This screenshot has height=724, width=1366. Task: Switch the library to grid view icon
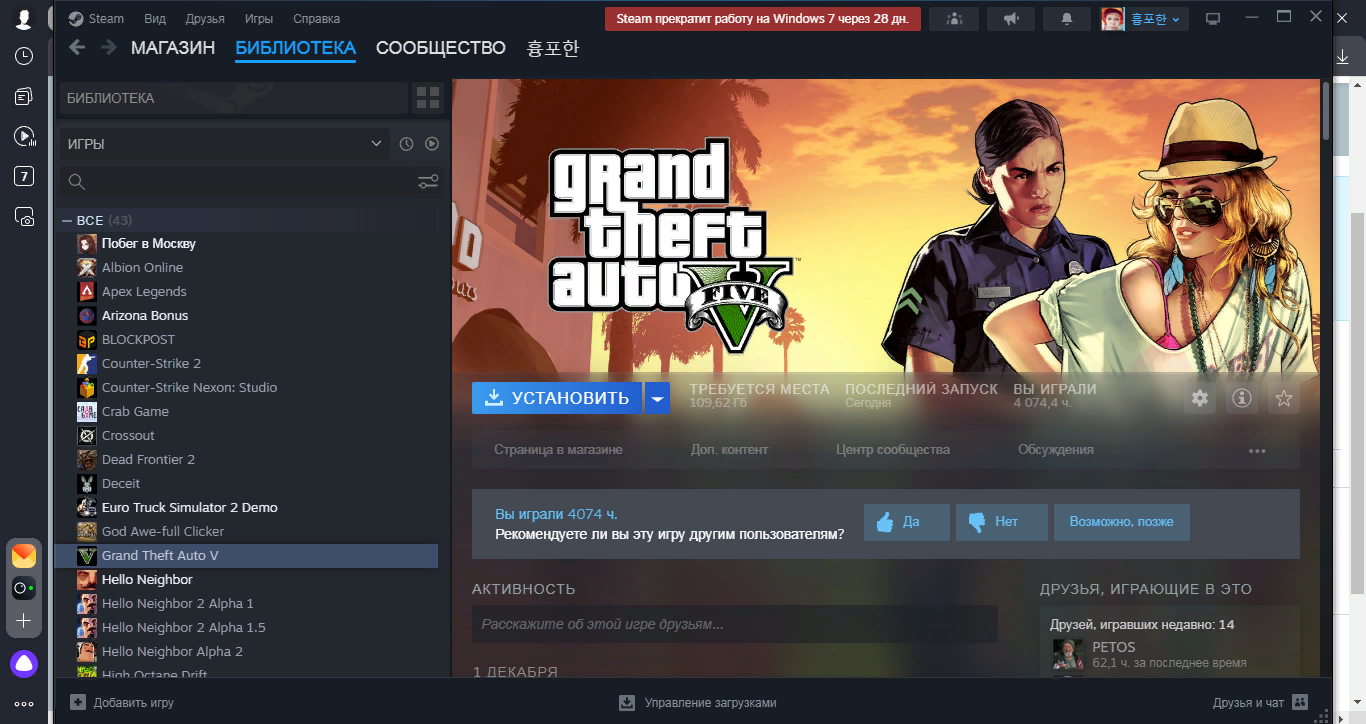[428, 98]
